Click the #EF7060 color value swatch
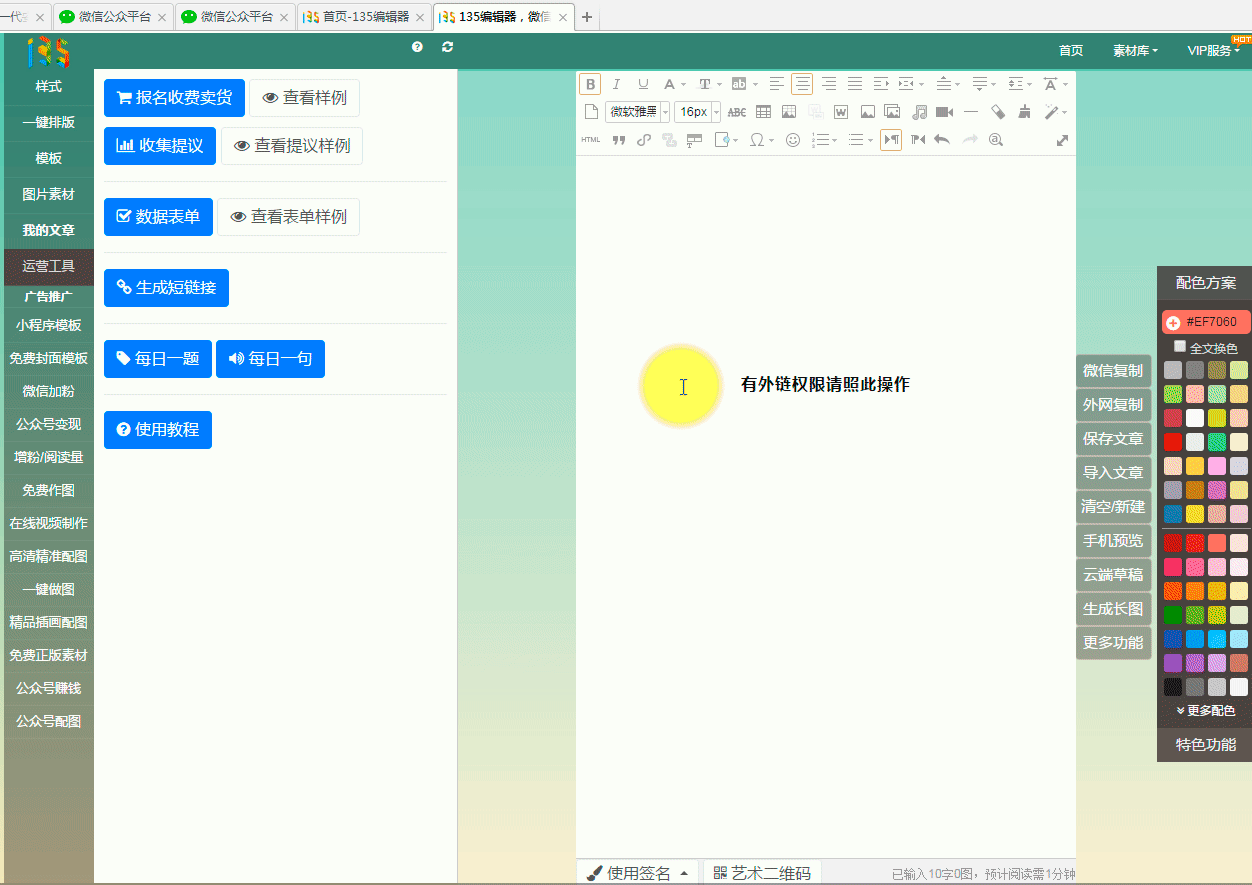This screenshot has height=885, width=1252. tap(1206, 323)
